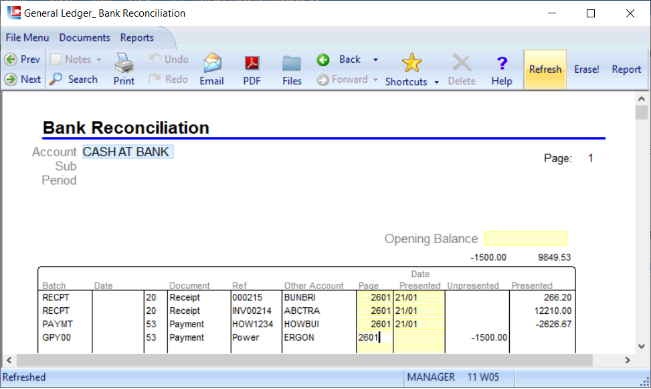Click Date Presented field in ERGON row
Viewport: 651px width, 389px height.
pyautogui.click(x=419, y=337)
